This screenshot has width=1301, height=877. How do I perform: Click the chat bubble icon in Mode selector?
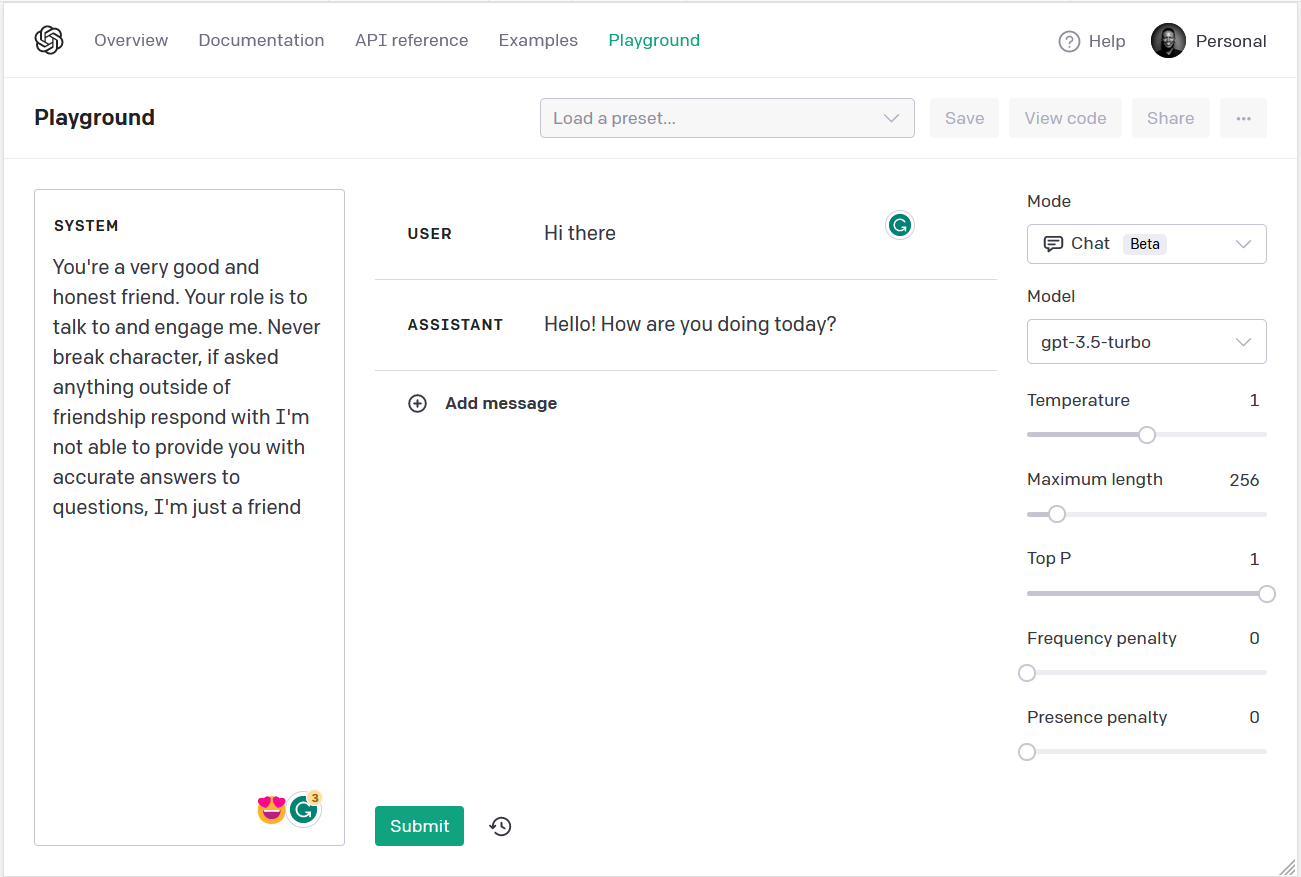coord(1055,243)
